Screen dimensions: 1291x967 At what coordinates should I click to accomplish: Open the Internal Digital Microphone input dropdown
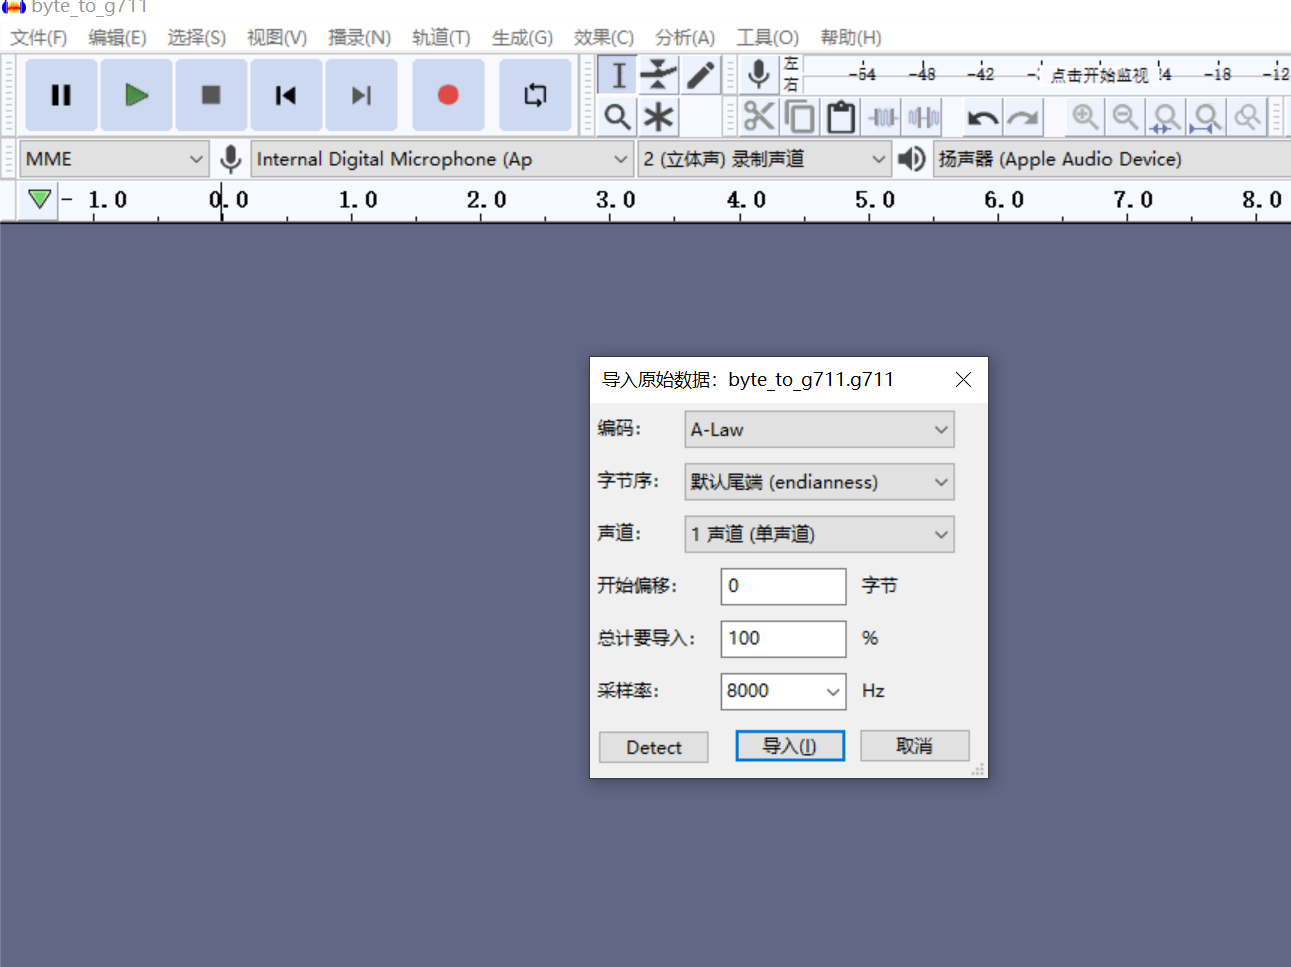(x=441, y=159)
